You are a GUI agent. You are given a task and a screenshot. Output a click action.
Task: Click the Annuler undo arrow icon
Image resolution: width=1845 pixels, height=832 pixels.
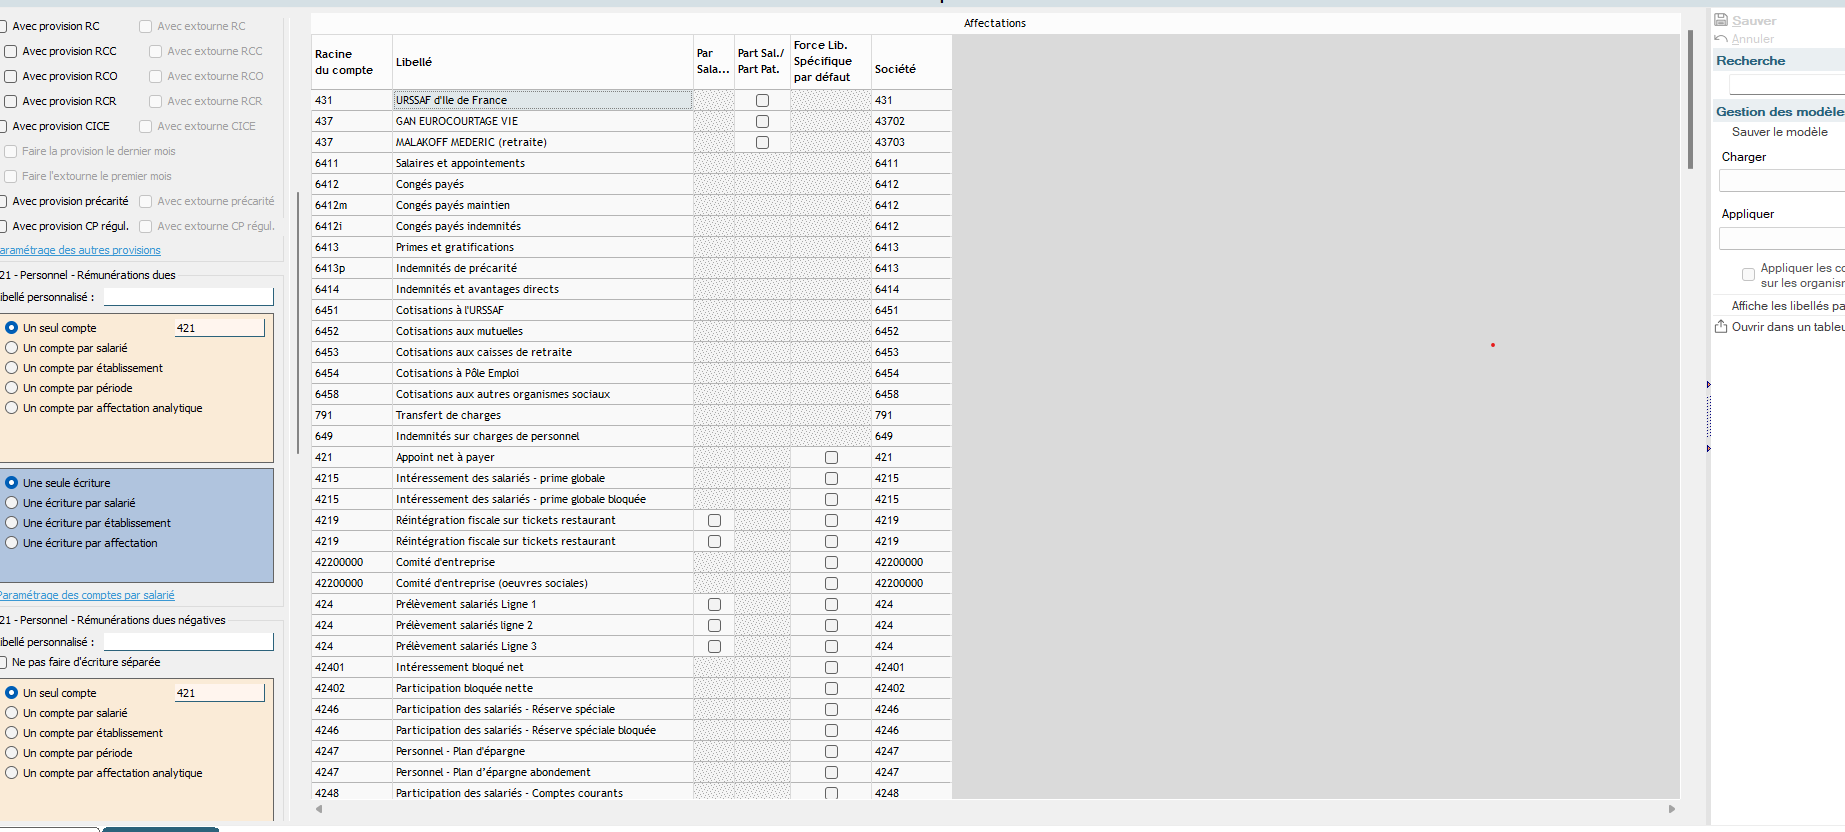click(1721, 39)
